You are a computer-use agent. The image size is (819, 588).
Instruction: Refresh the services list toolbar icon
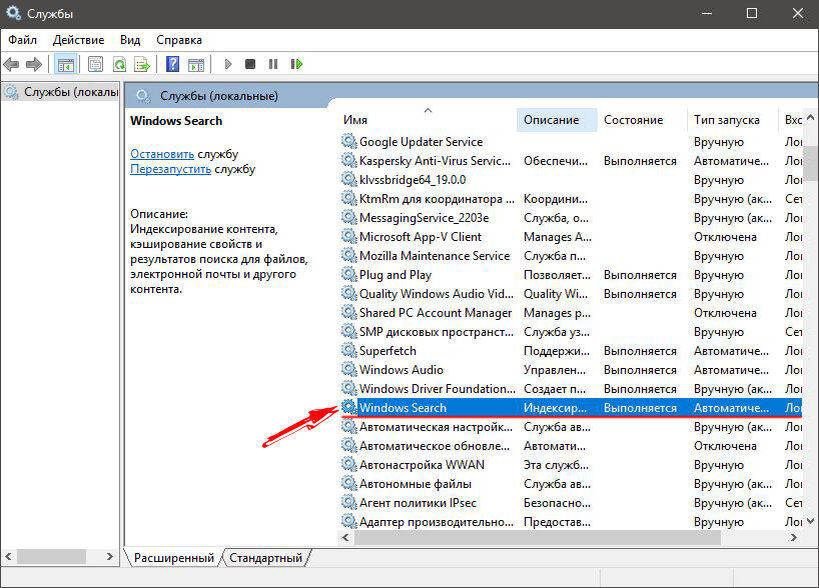pyautogui.click(x=119, y=65)
